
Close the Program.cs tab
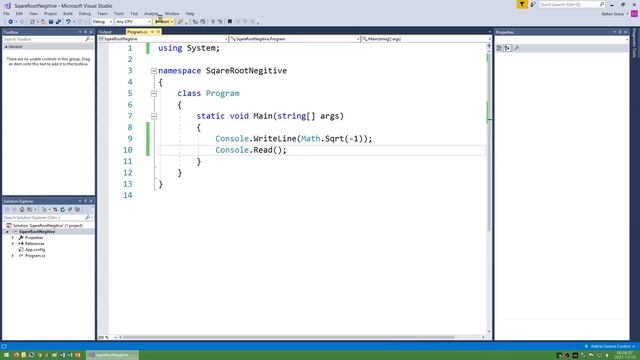[x=158, y=32]
